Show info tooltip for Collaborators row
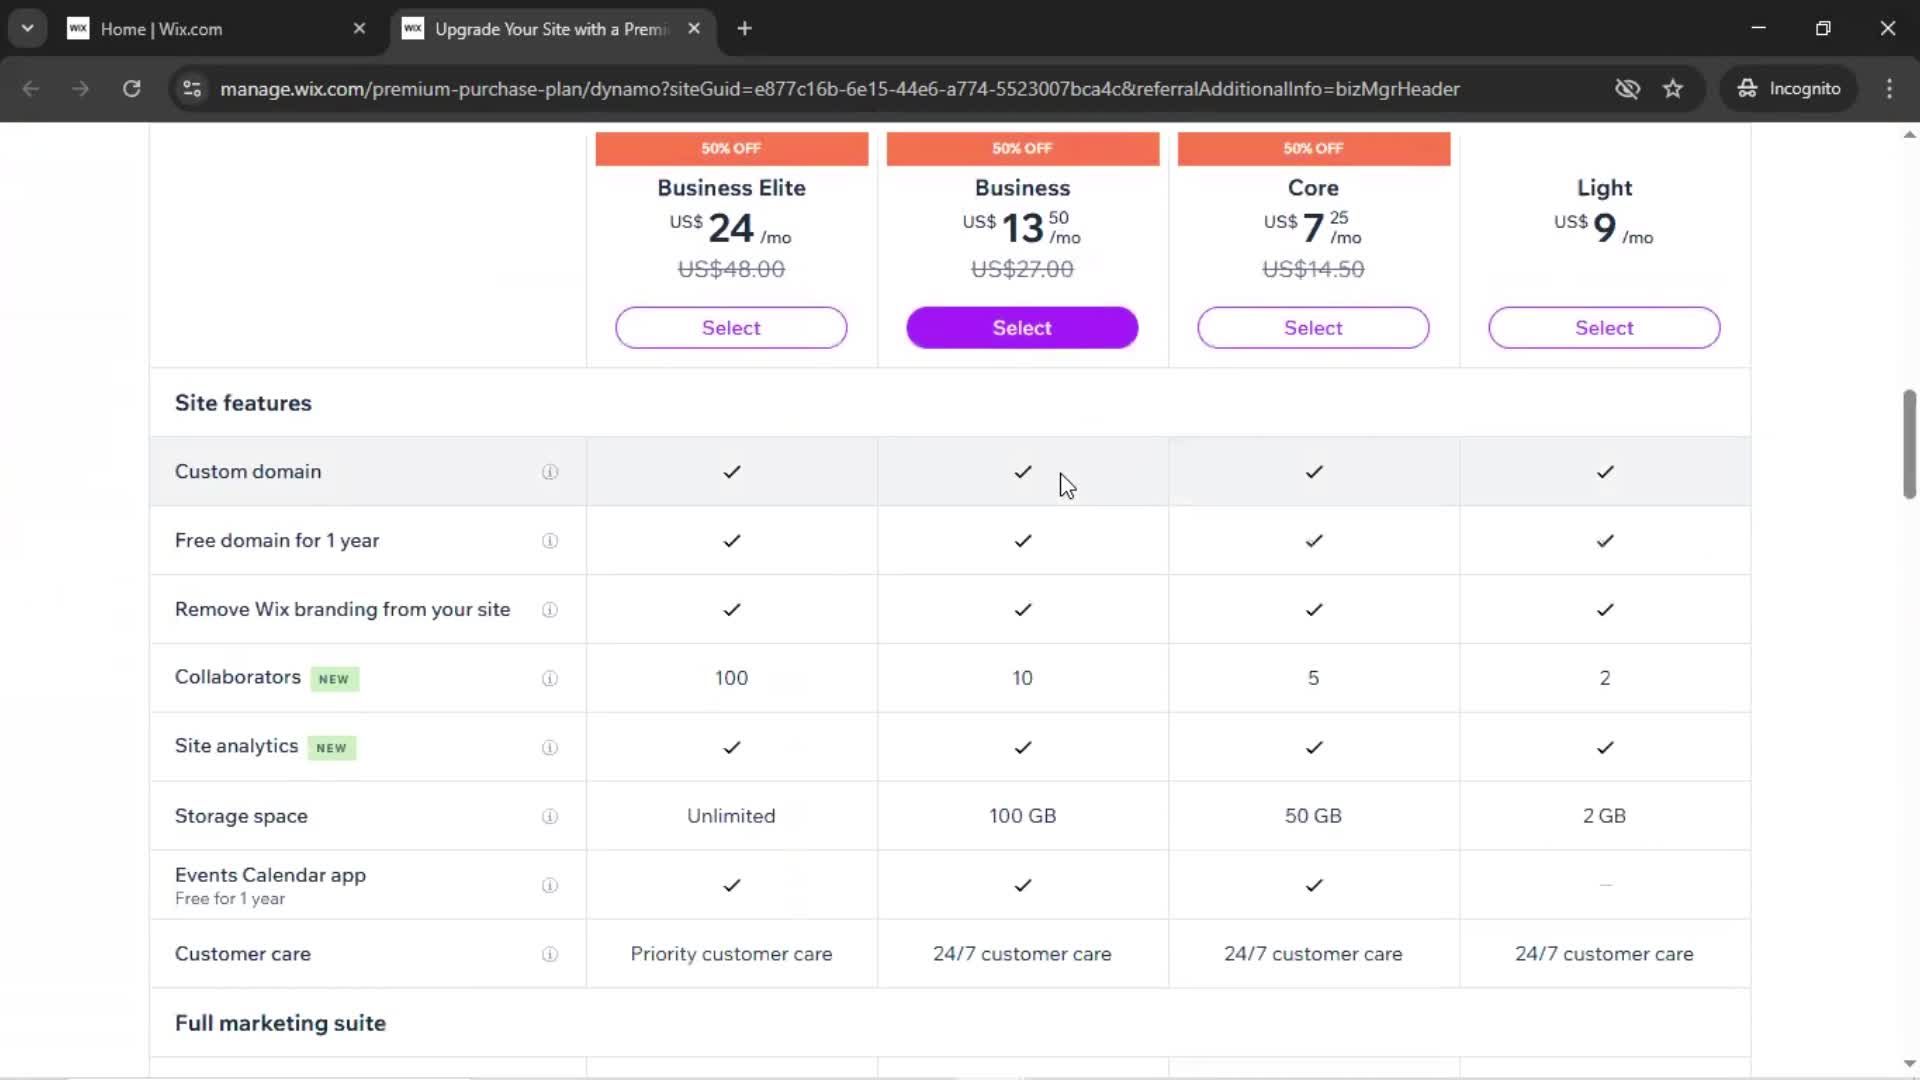Viewport: 1920px width, 1080px height. (x=550, y=679)
